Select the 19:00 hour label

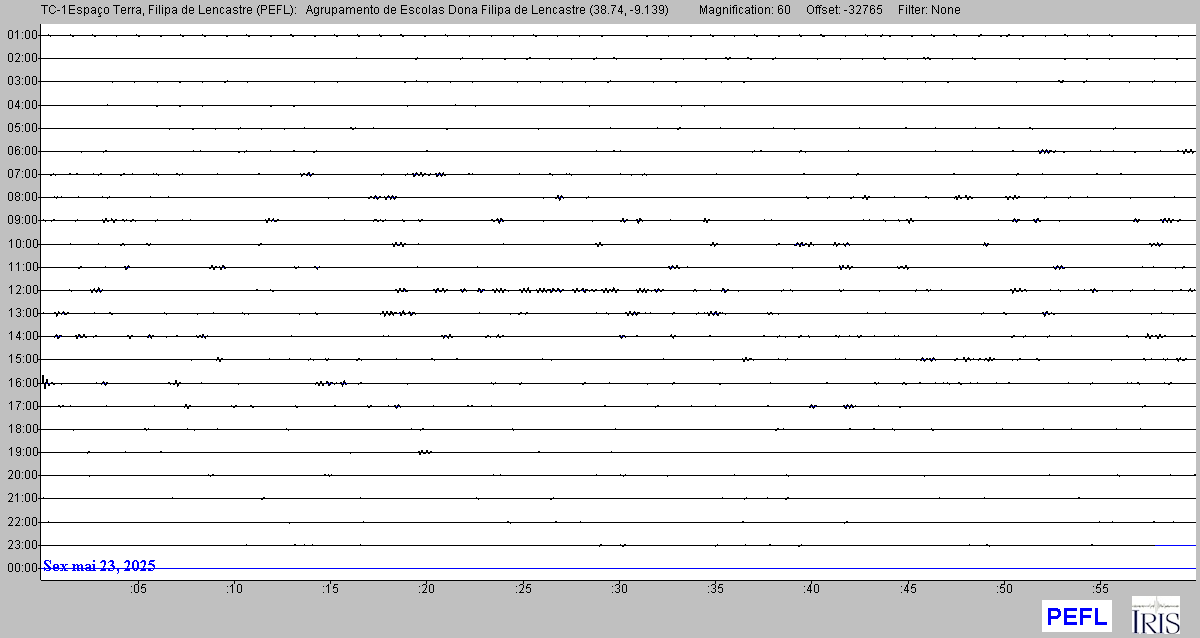tap(22, 452)
